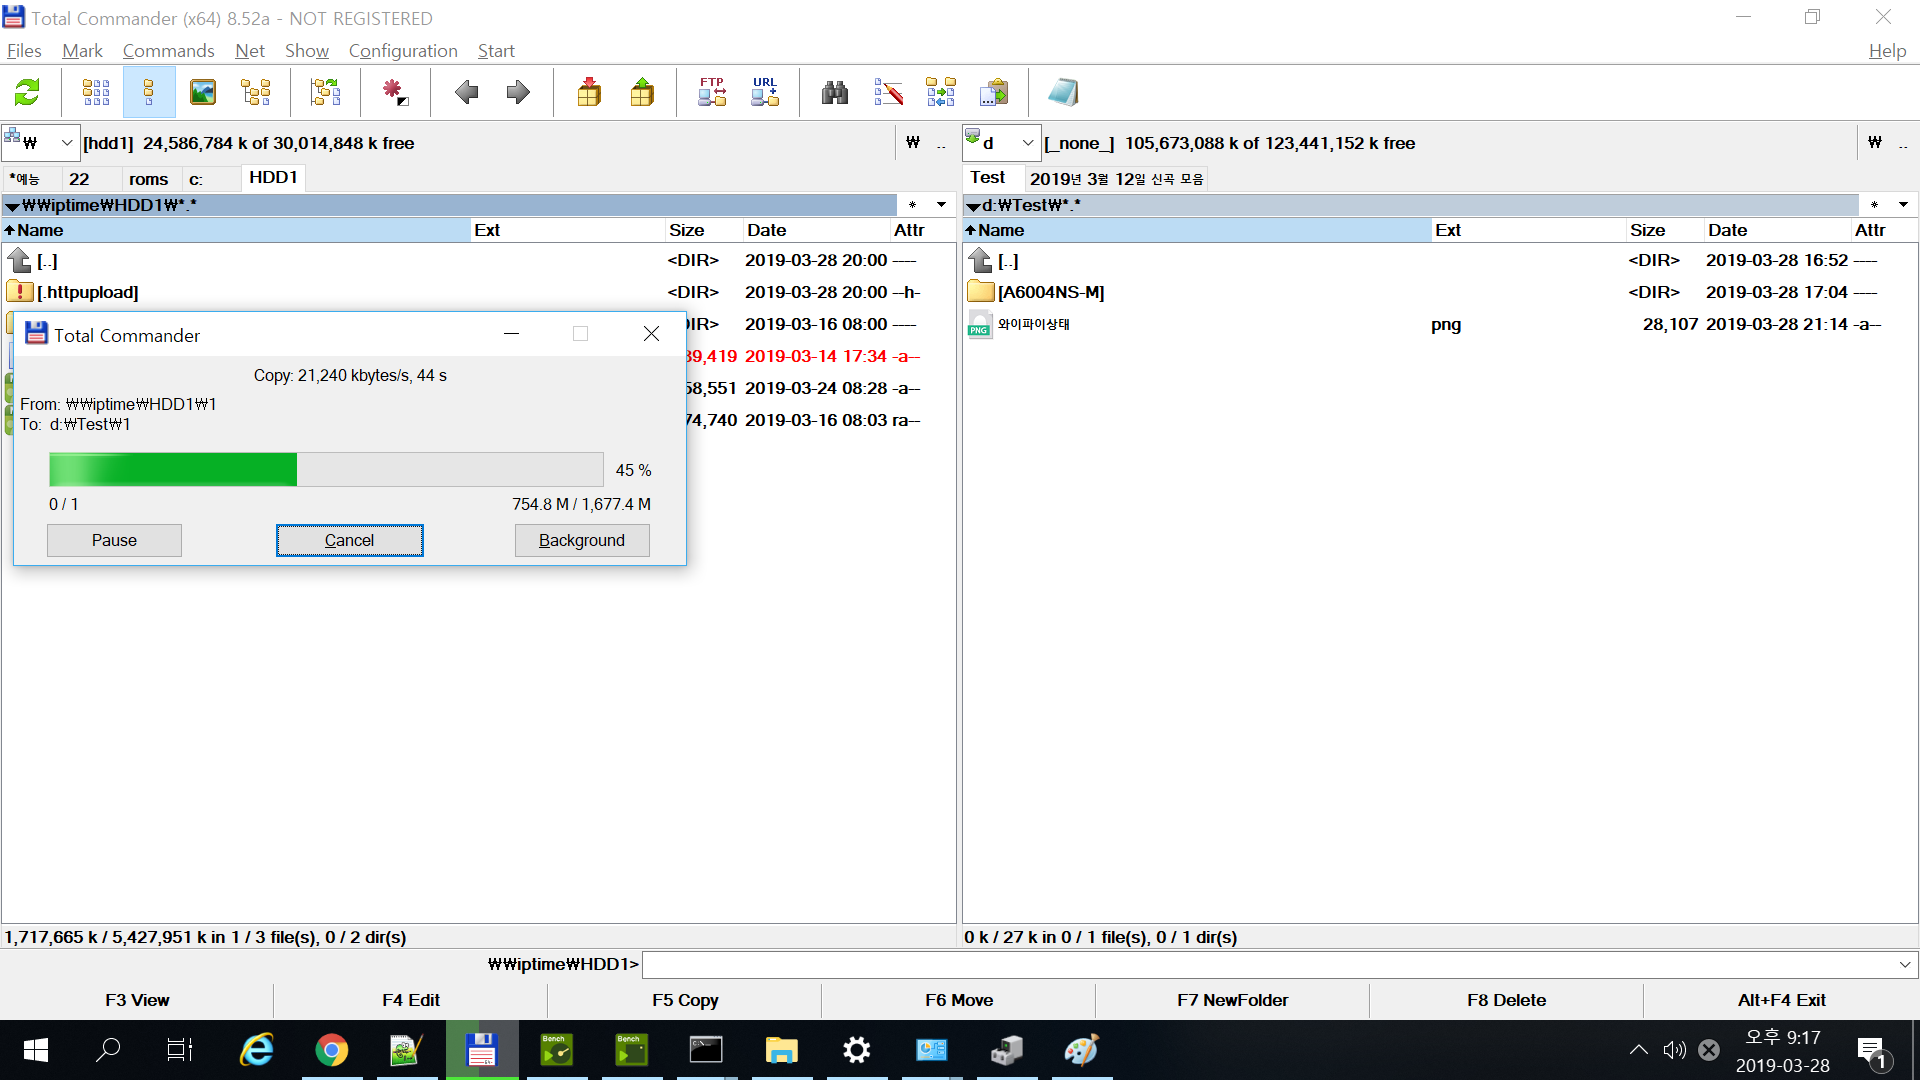
Task: Go to root via left panel backslash button
Action: tap(913, 143)
